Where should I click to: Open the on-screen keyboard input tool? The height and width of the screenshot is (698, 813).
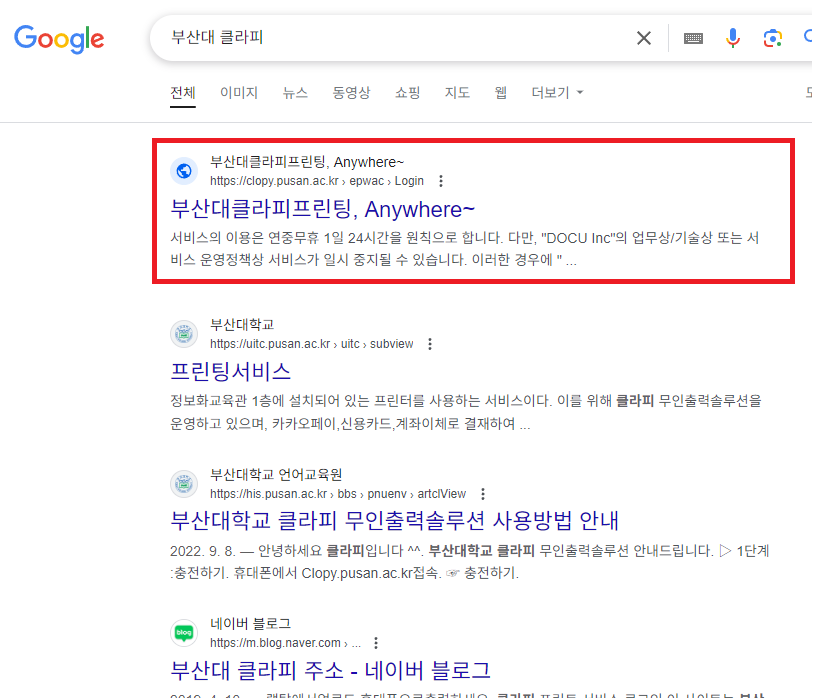[x=693, y=38]
